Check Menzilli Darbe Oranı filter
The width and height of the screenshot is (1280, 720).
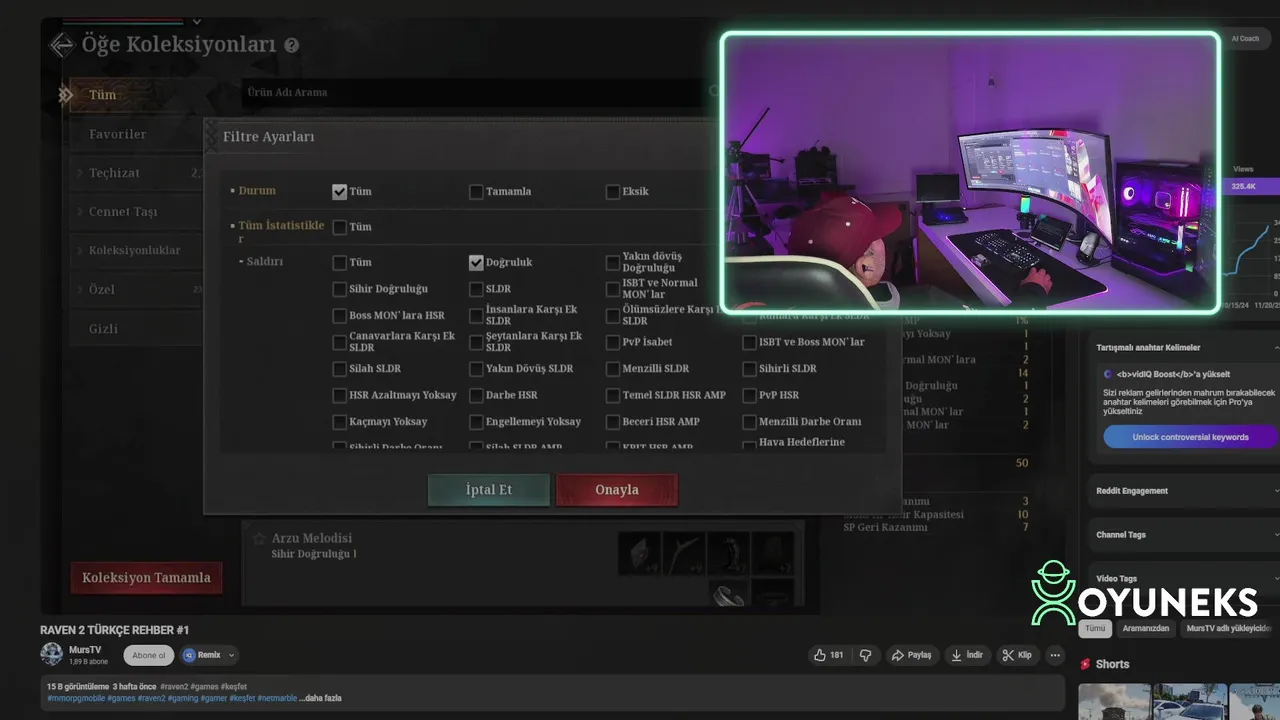[749, 421]
